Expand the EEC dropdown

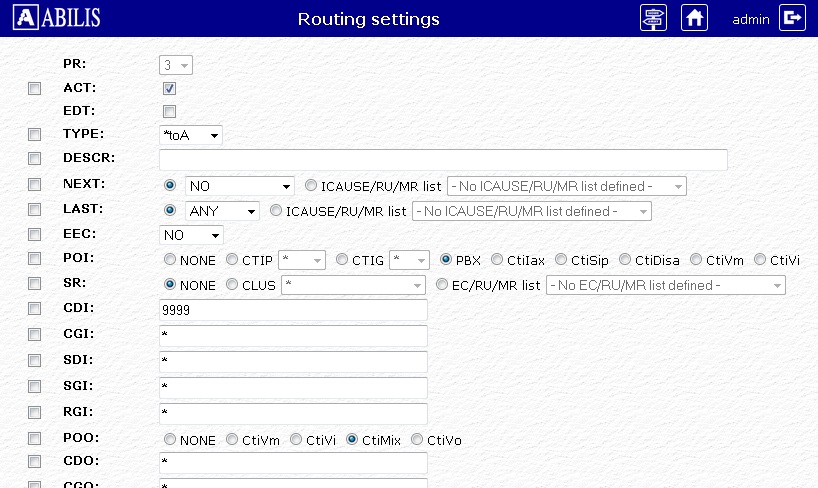(191, 236)
